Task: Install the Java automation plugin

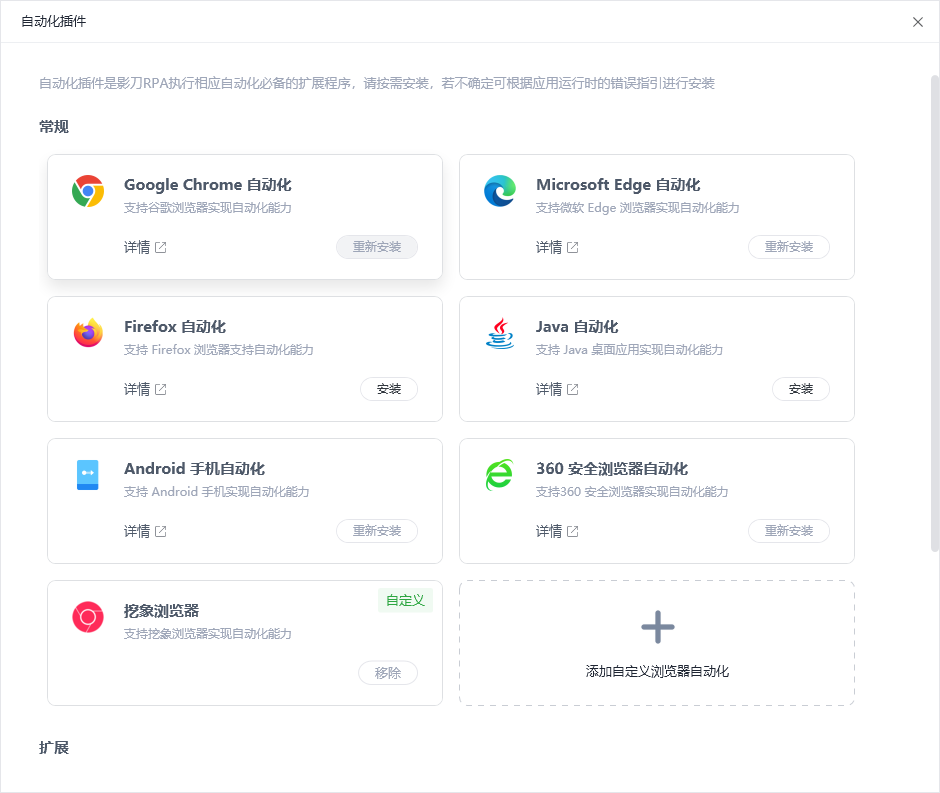Action: click(801, 389)
